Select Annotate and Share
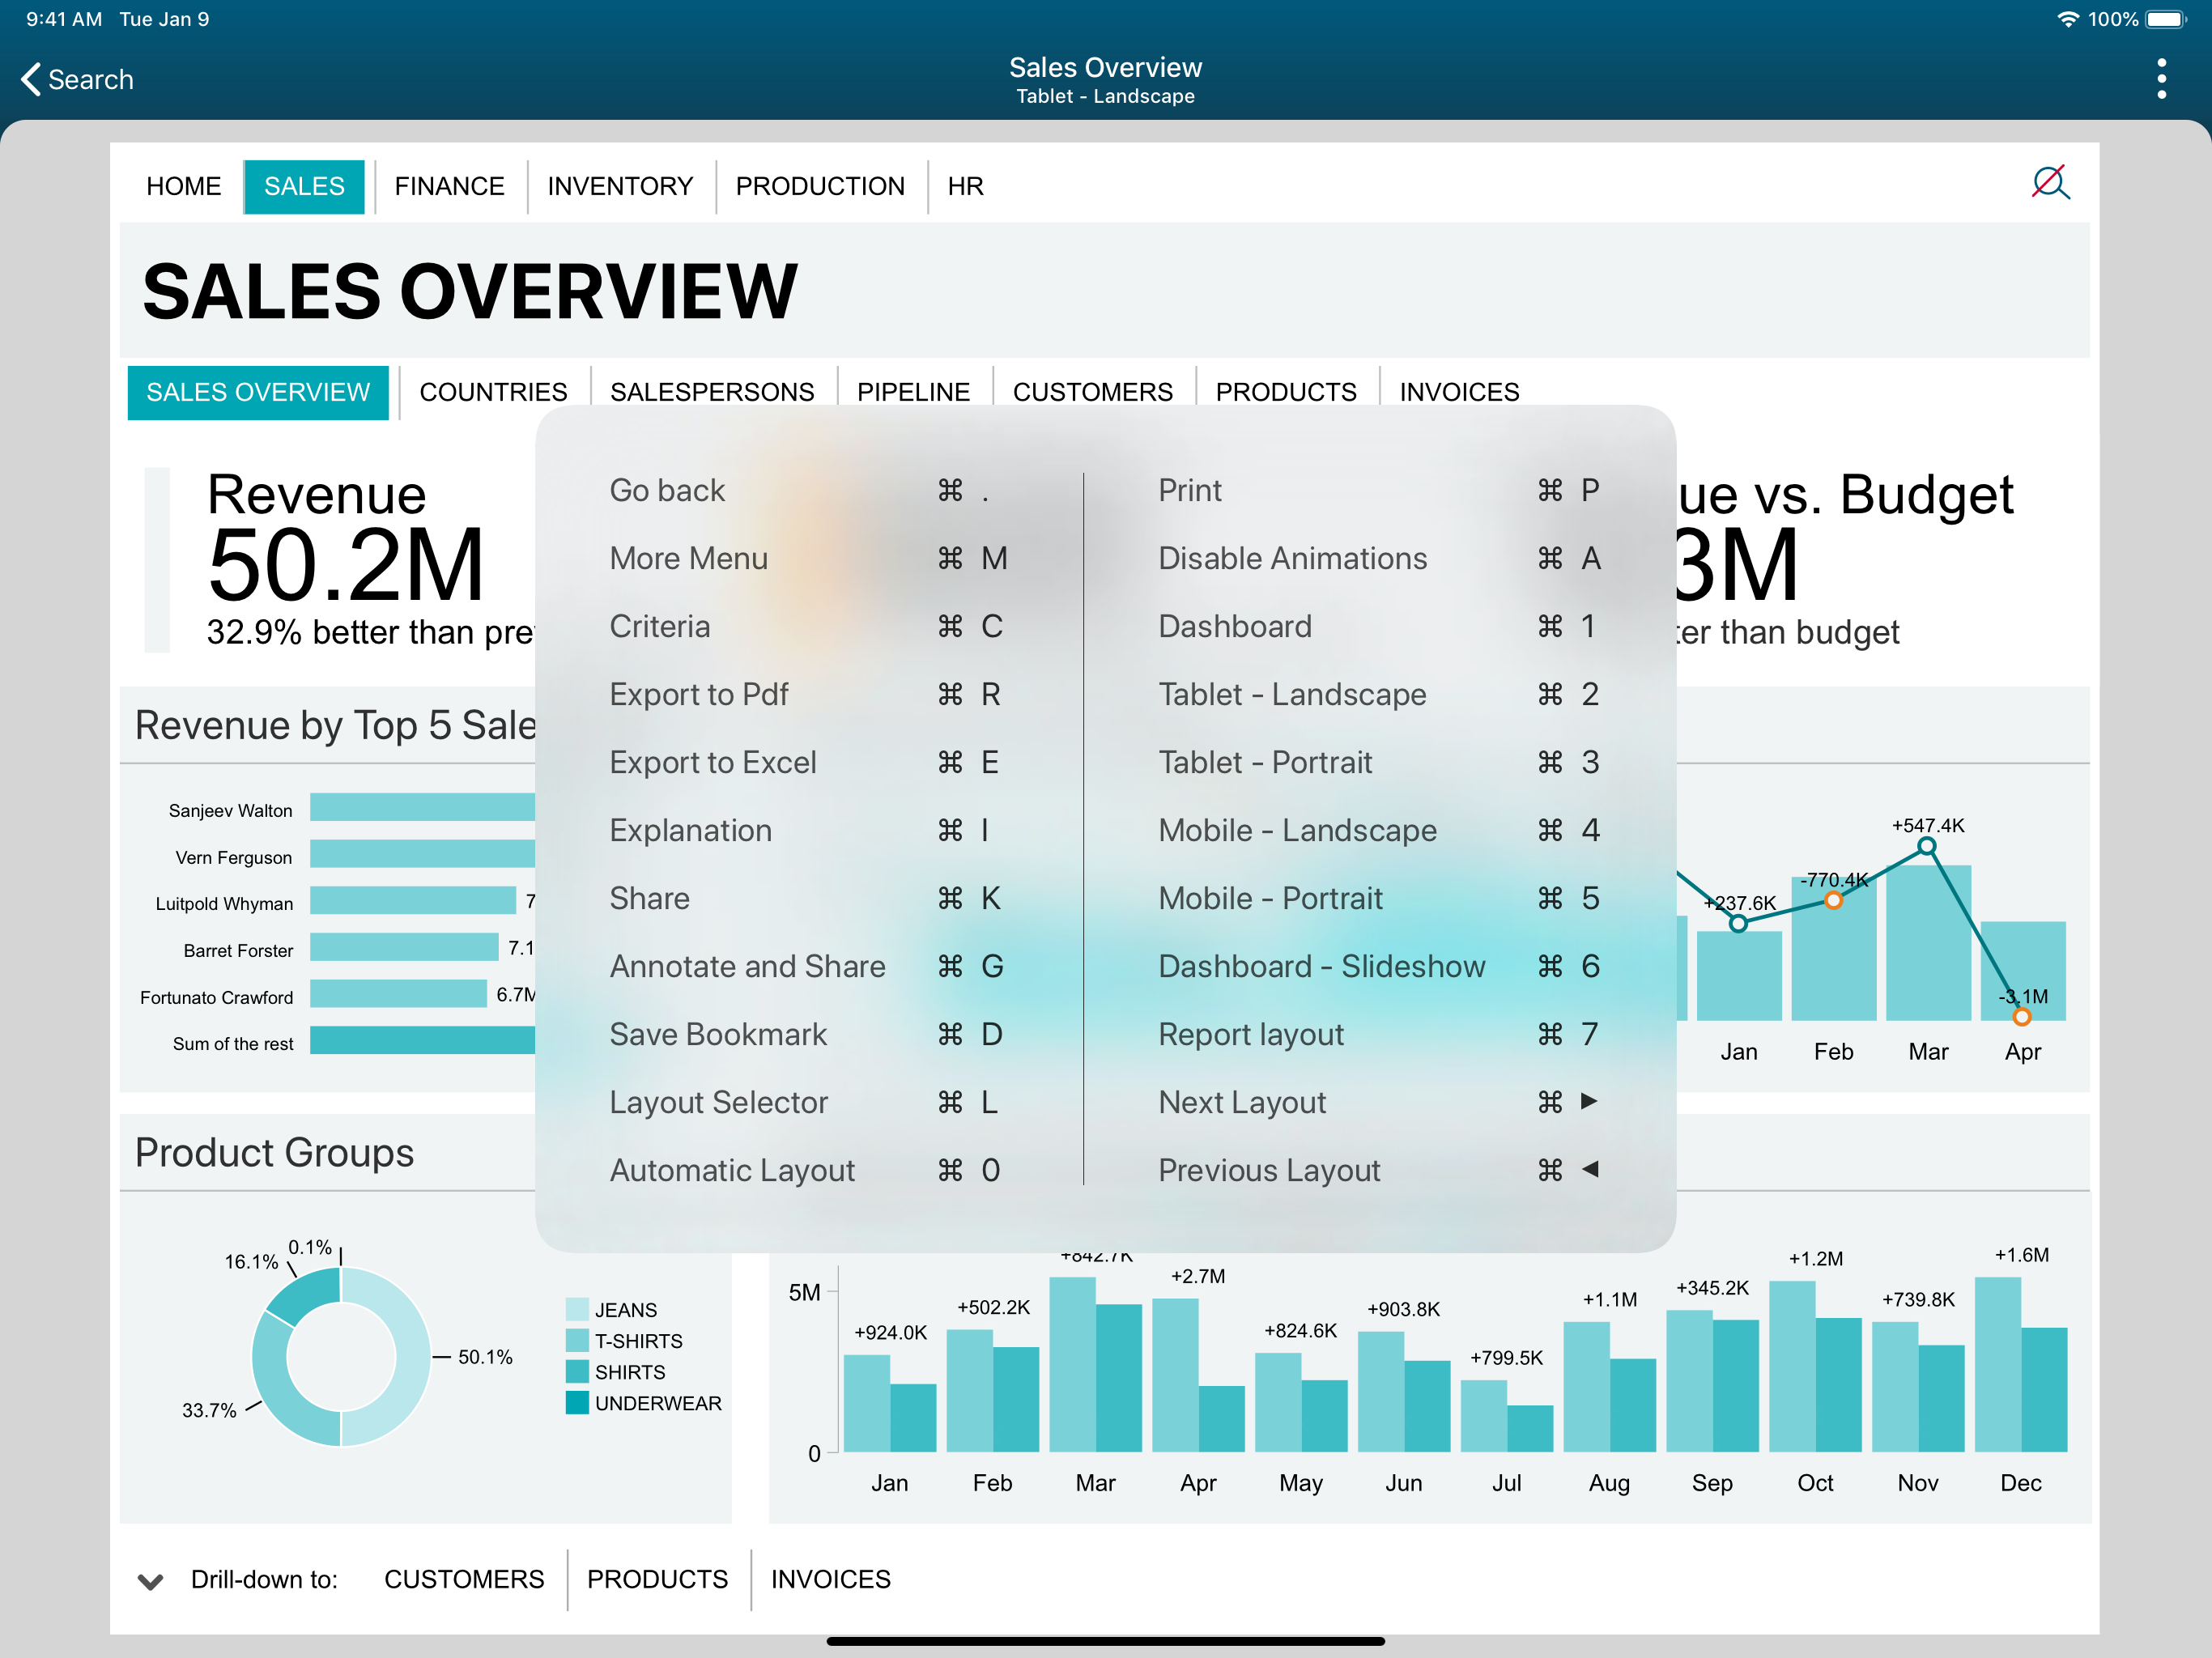This screenshot has width=2212, height=1658. (808, 966)
